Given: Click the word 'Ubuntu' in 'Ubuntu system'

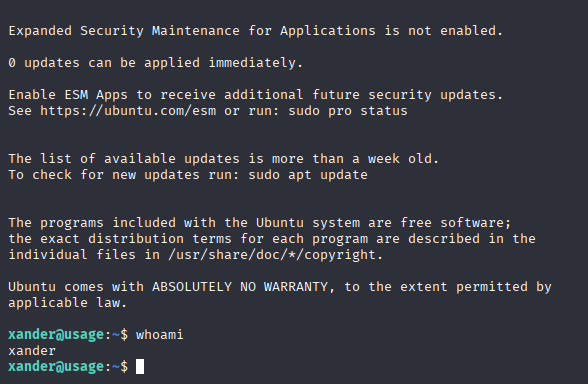Looking at the screenshot, I should (280, 223).
